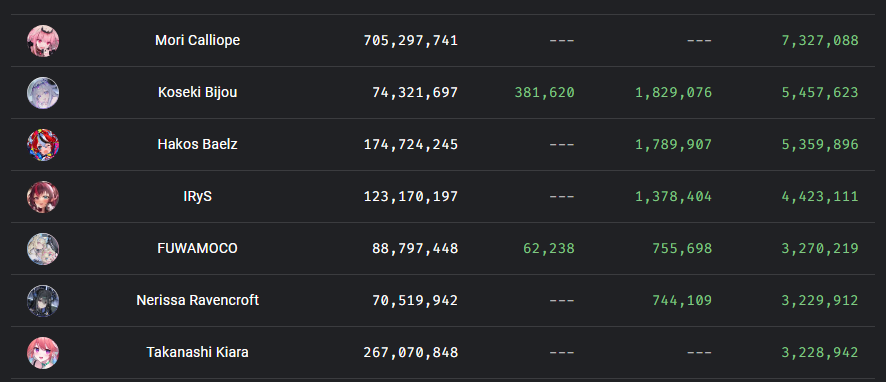This screenshot has width=886, height=382.
Task: Select the Takanashi Kiara name link
Action: click(197, 353)
